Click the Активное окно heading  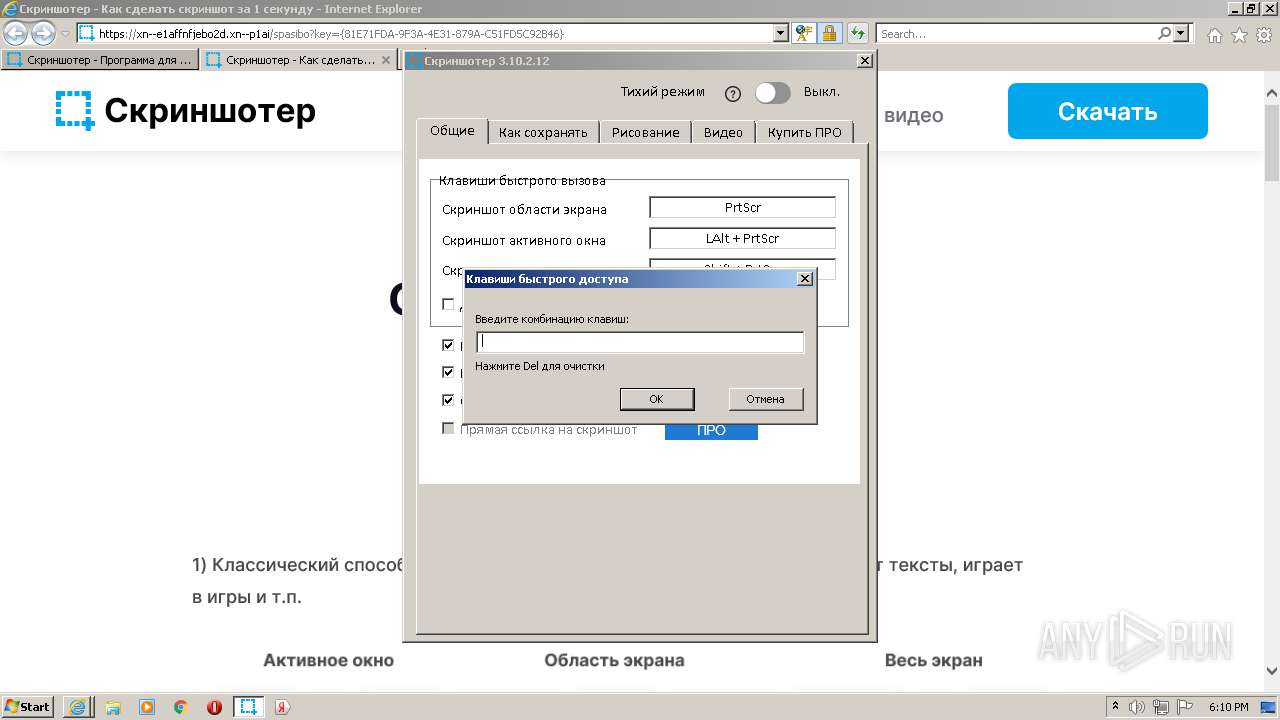click(x=328, y=660)
